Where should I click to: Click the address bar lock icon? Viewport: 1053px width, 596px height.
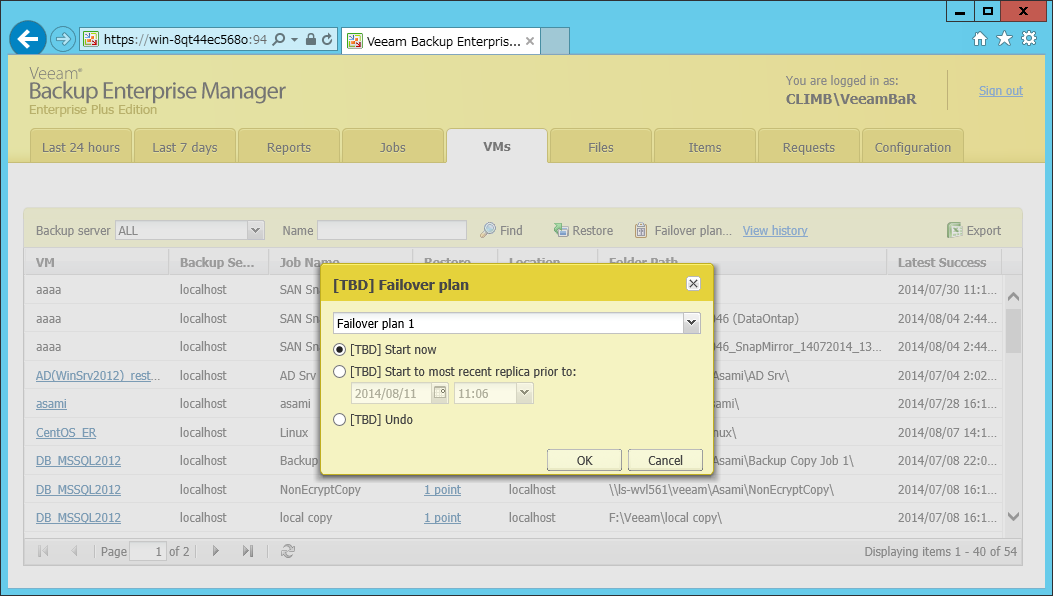[x=310, y=40]
